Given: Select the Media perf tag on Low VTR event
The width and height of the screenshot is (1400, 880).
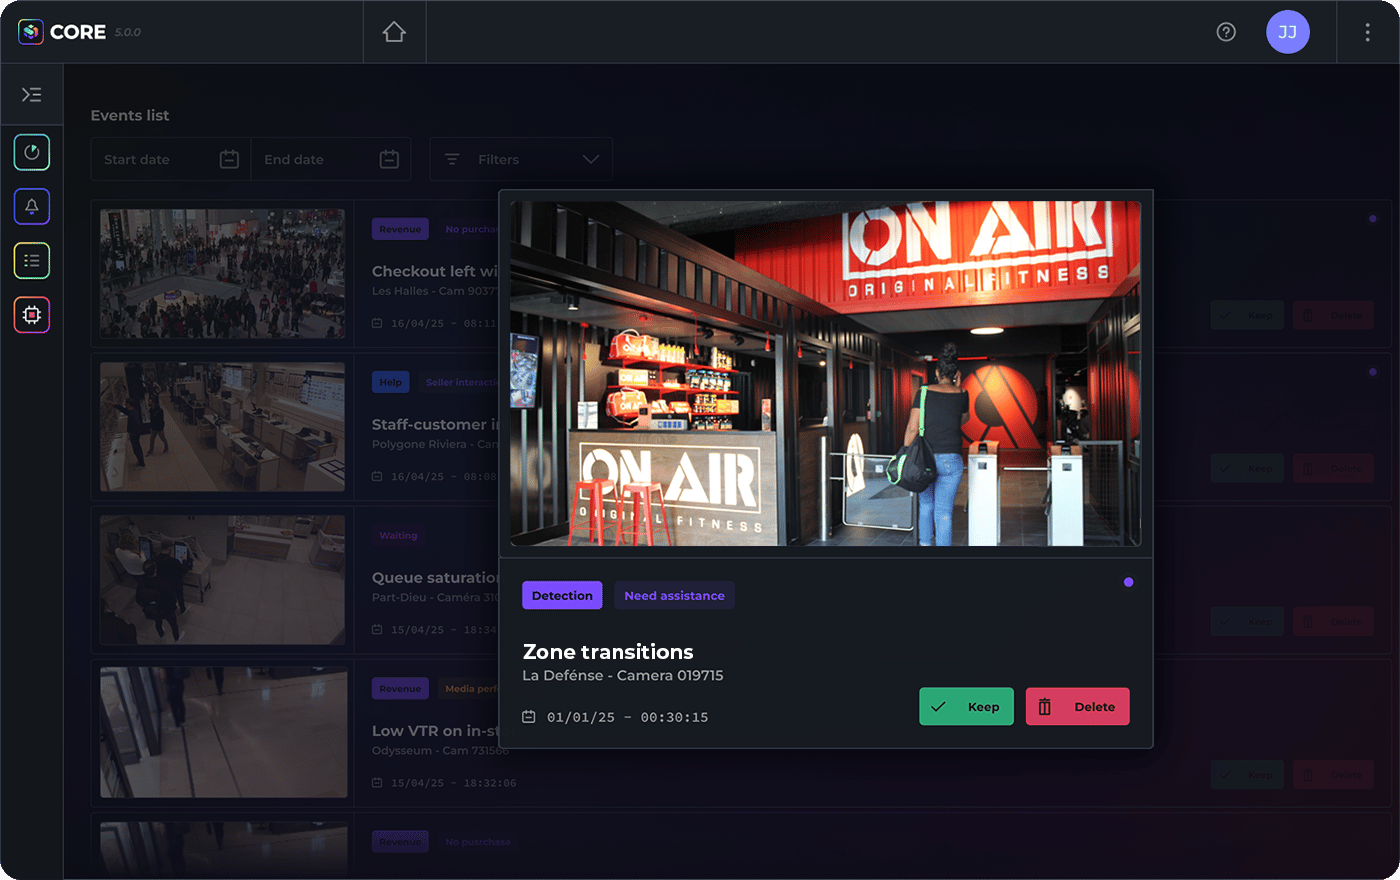Looking at the screenshot, I should click(x=470, y=688).
